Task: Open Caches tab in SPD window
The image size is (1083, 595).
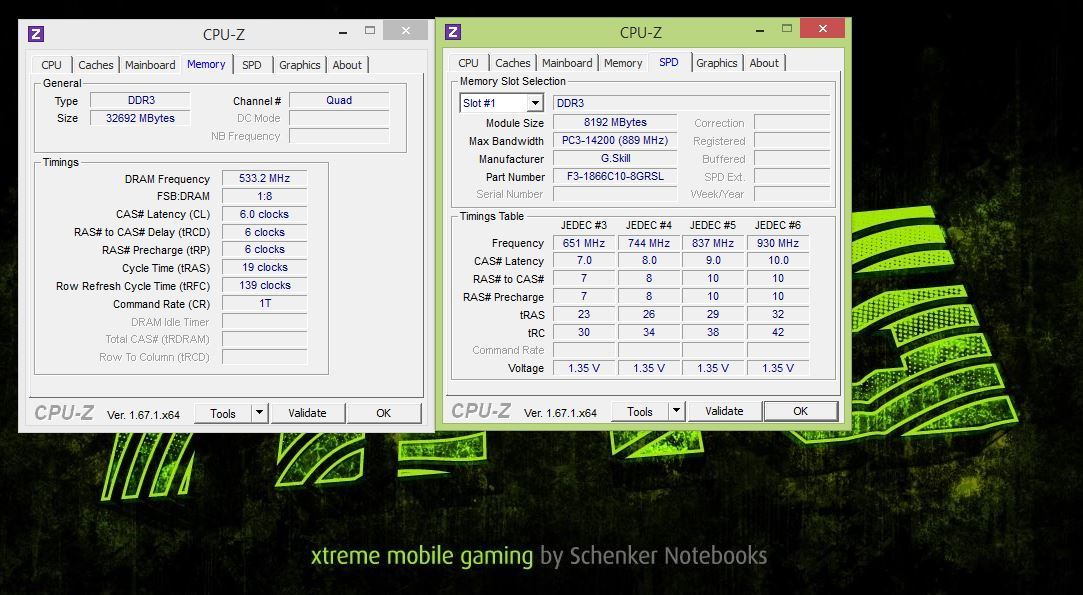Action: [512, 63]
